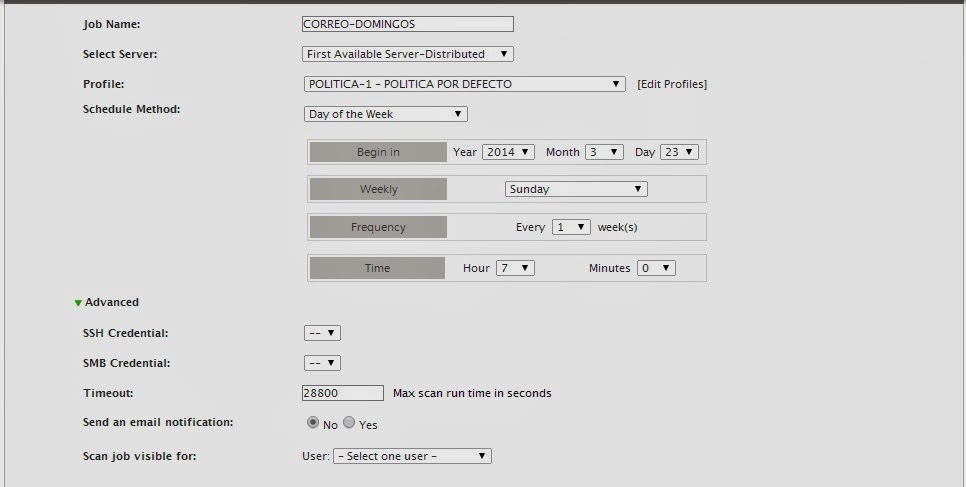Open the Frequency weeks dropdown
The height and width of the screenshot is (487, 966).
point(571,227)
